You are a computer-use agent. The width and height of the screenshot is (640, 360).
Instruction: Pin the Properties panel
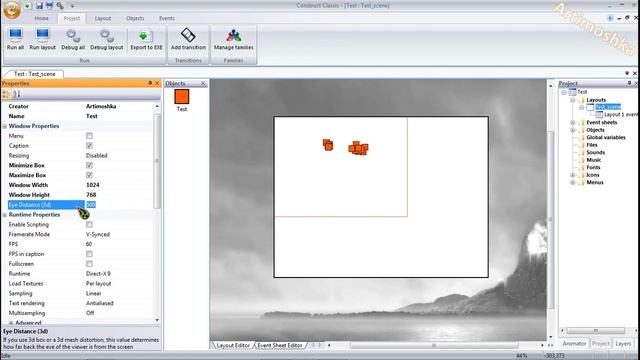[x=150, y=83]
